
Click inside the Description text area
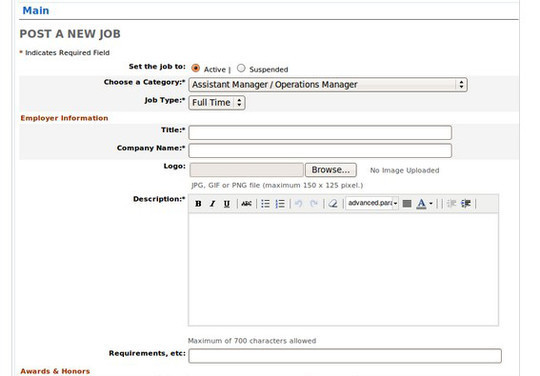[x=343, y=269]
